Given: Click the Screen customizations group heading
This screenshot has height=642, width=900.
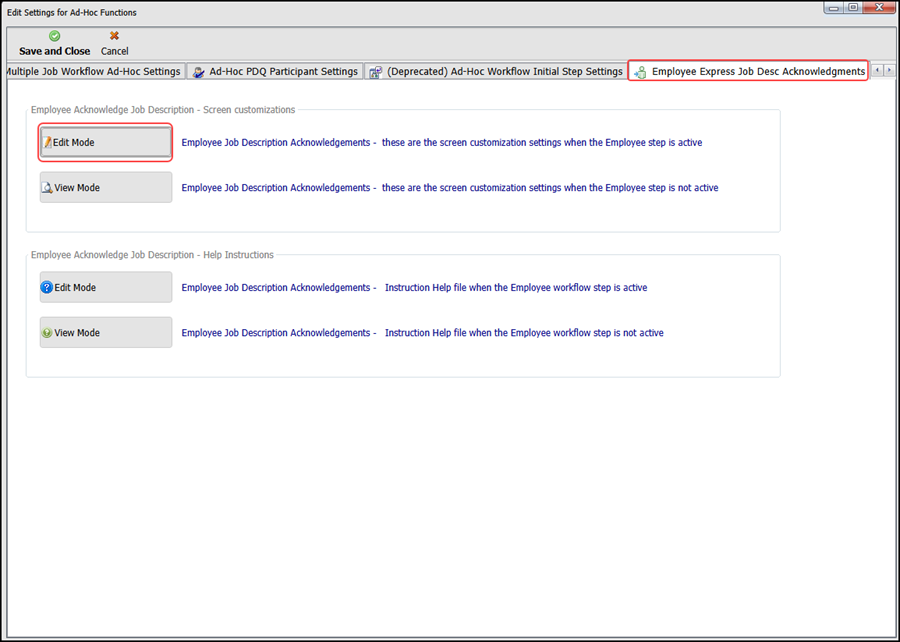Looking at the screenshot, I should [x=162, y=110].
